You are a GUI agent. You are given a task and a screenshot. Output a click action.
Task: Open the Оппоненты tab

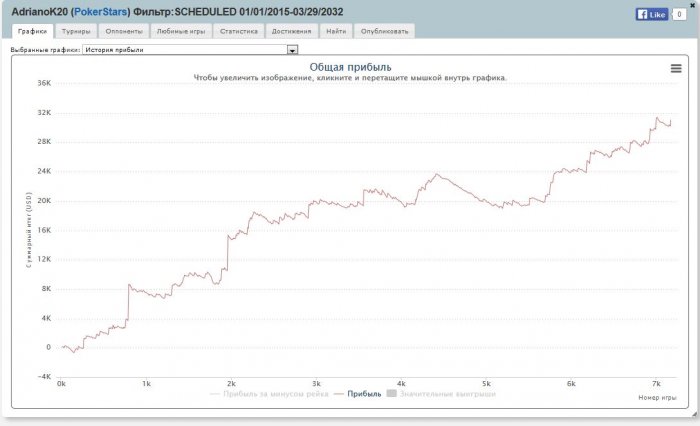point(124,31)
